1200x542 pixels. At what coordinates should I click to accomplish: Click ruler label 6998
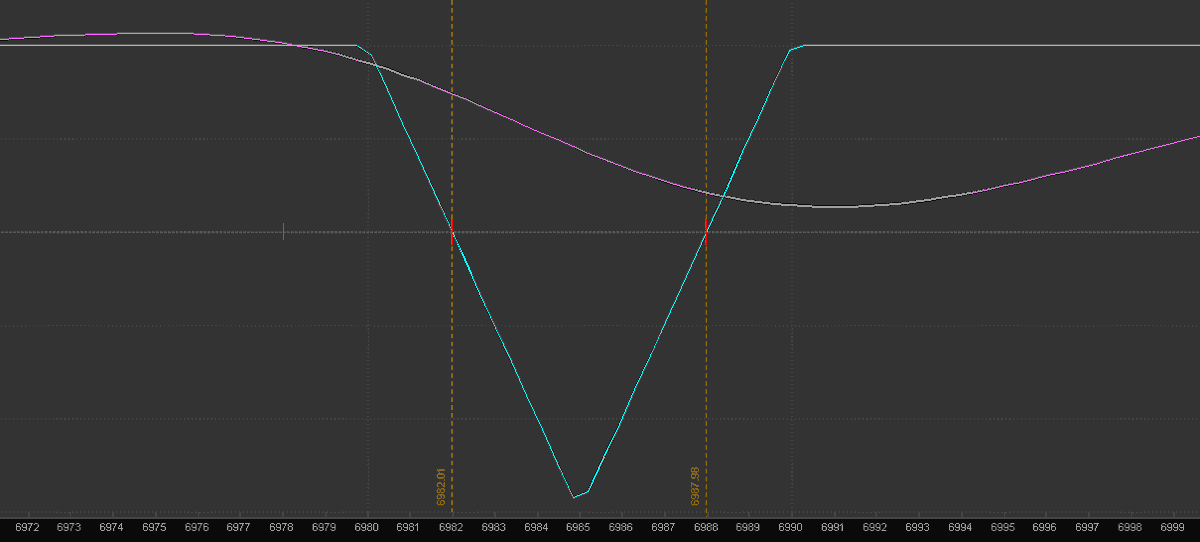click(x=1130, y=527)
